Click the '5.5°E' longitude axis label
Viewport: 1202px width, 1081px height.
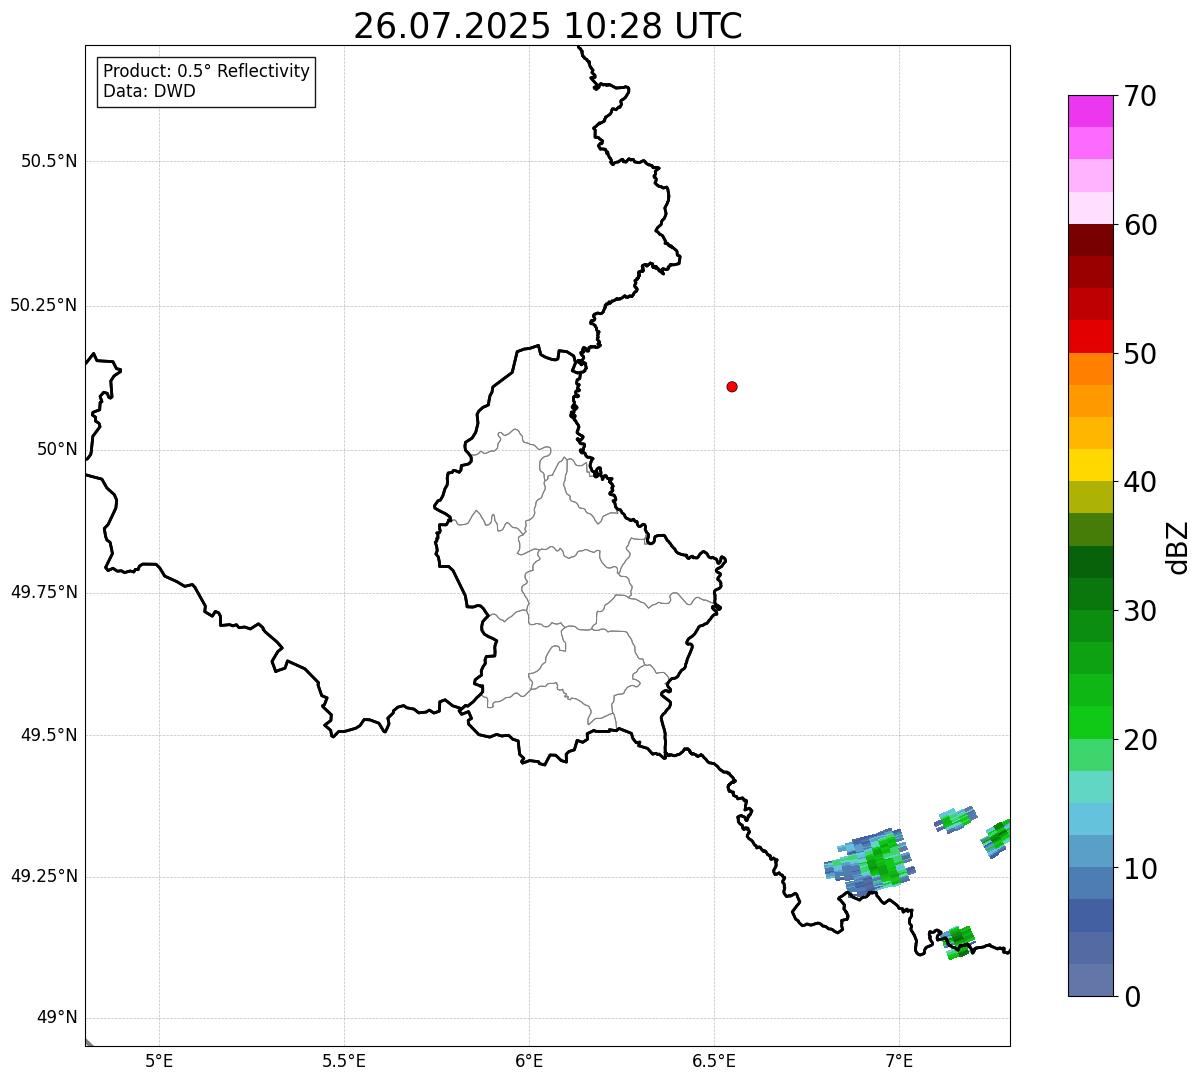point(344,1060)
